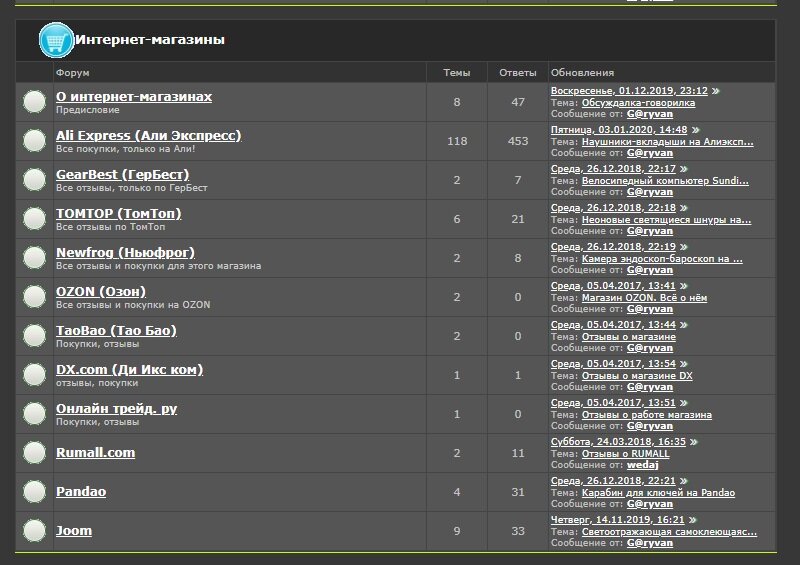This screenshot has width=800, height=565.
Task: Open OZON (Озон) forum
Action: click(101, 291)
